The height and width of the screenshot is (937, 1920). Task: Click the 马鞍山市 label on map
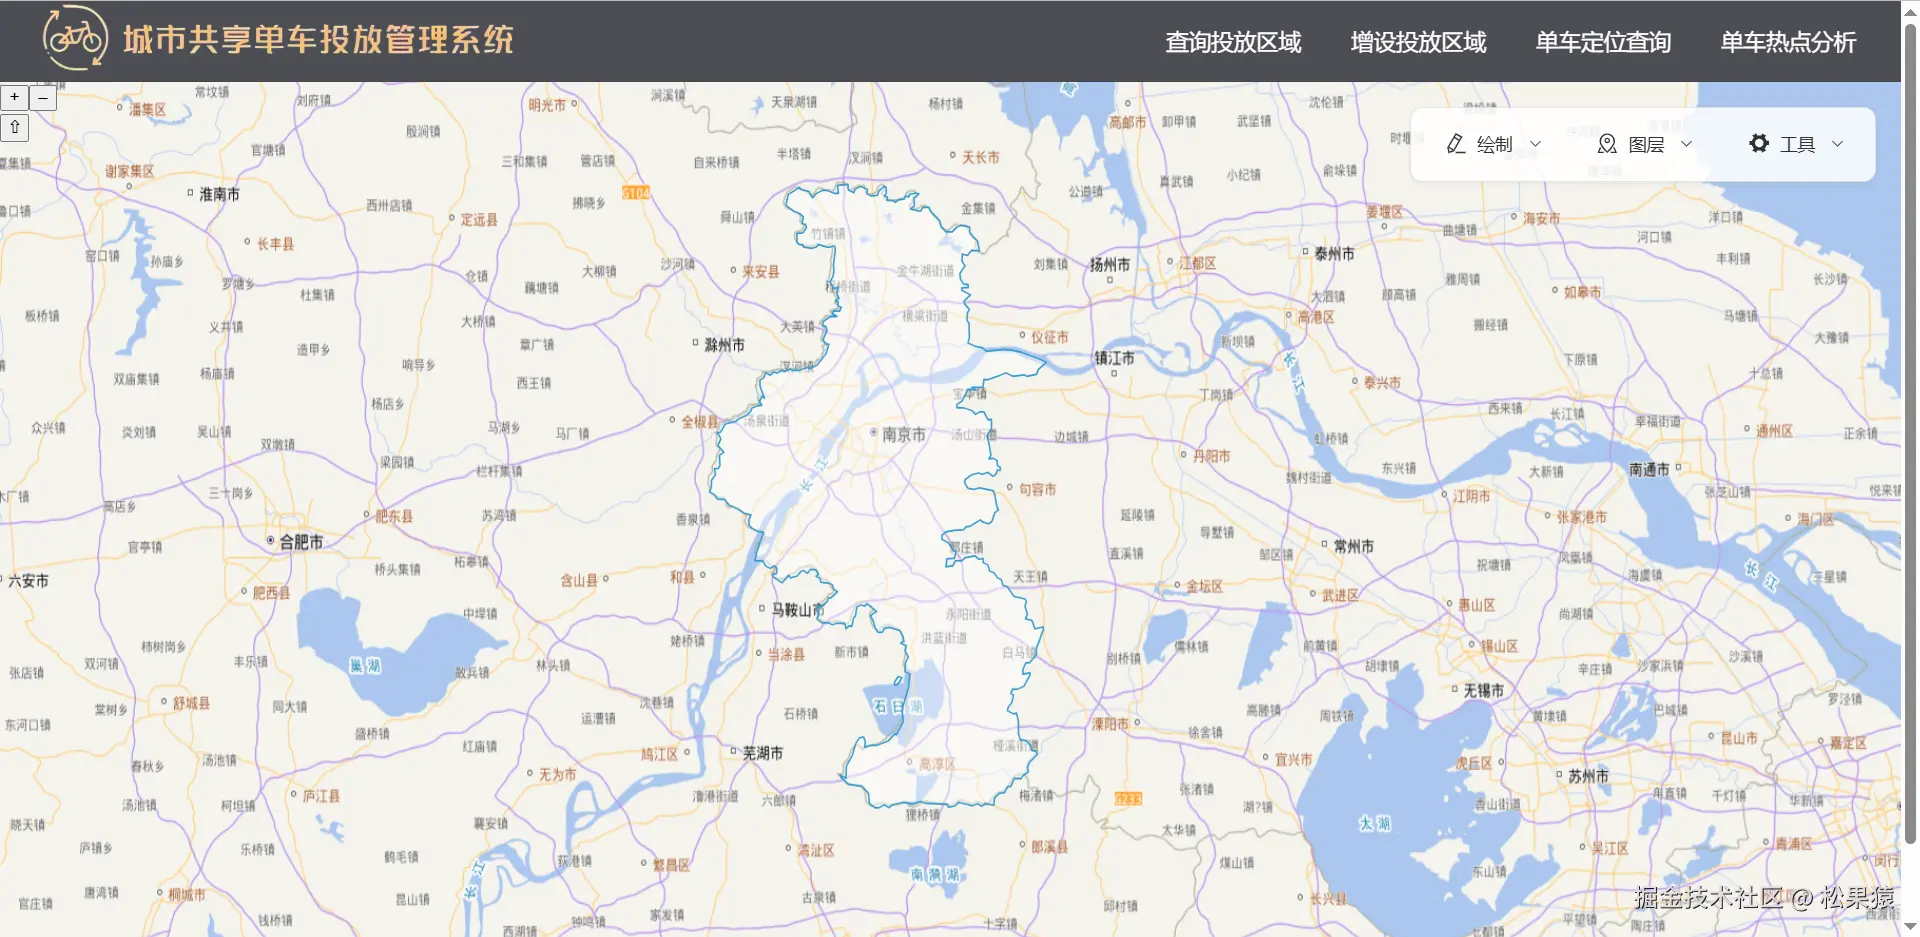pyautogui.click(x=798, y=609)
